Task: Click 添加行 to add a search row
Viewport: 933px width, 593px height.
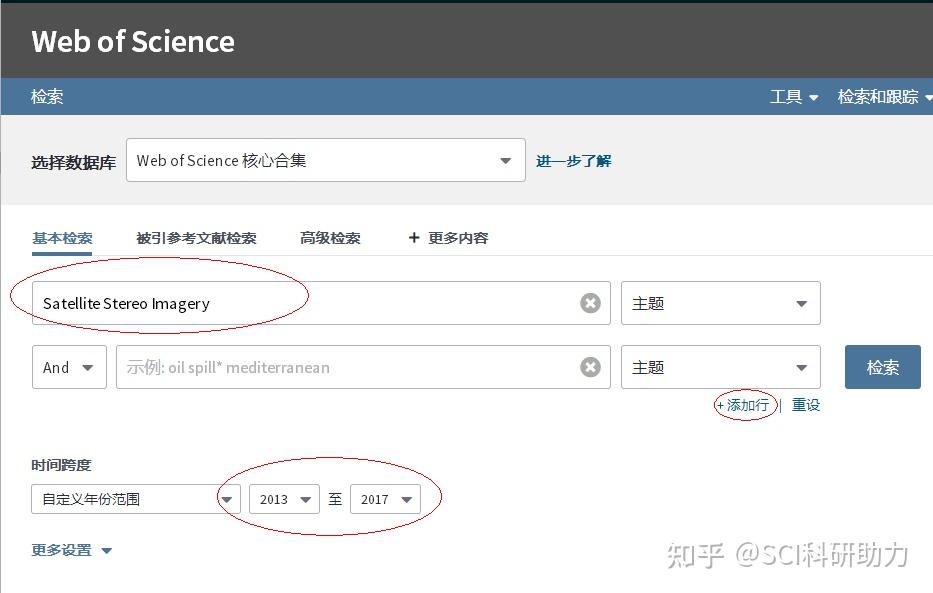Action: (743, 405)
